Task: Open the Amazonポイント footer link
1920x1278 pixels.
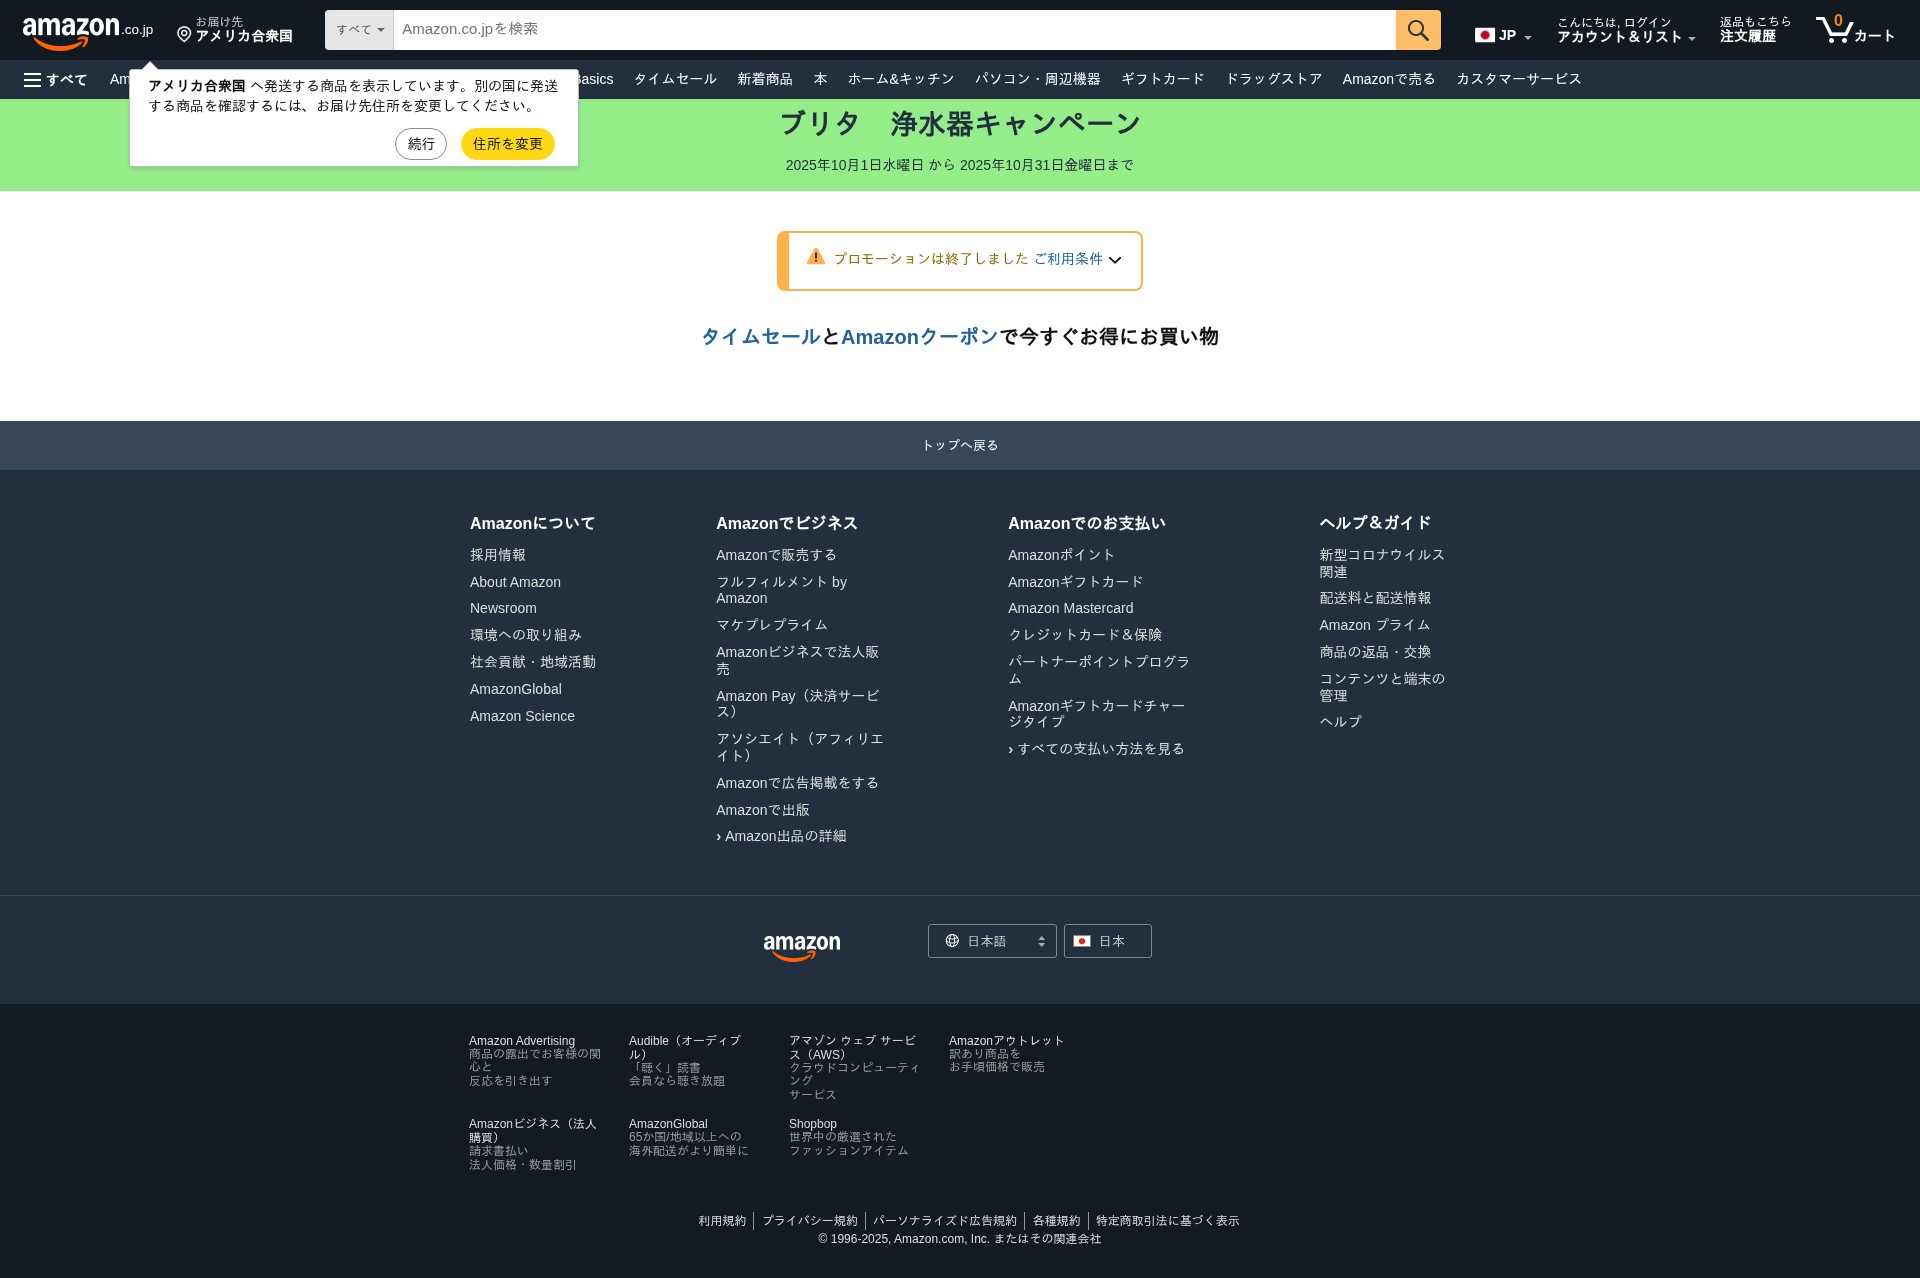Action: (x=1061, y=555)
